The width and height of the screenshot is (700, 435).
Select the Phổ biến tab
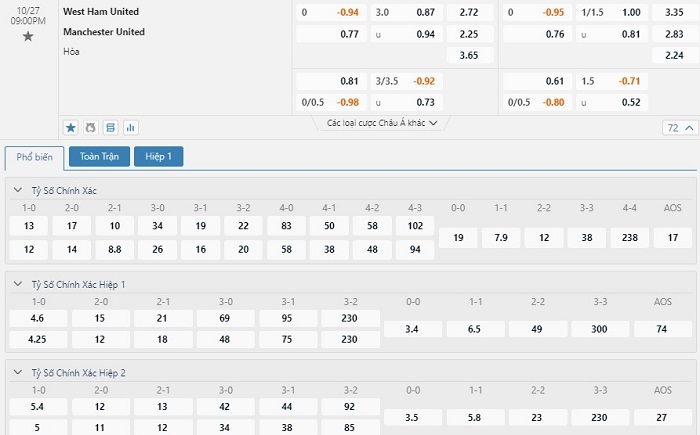click(x=34, y=158)
